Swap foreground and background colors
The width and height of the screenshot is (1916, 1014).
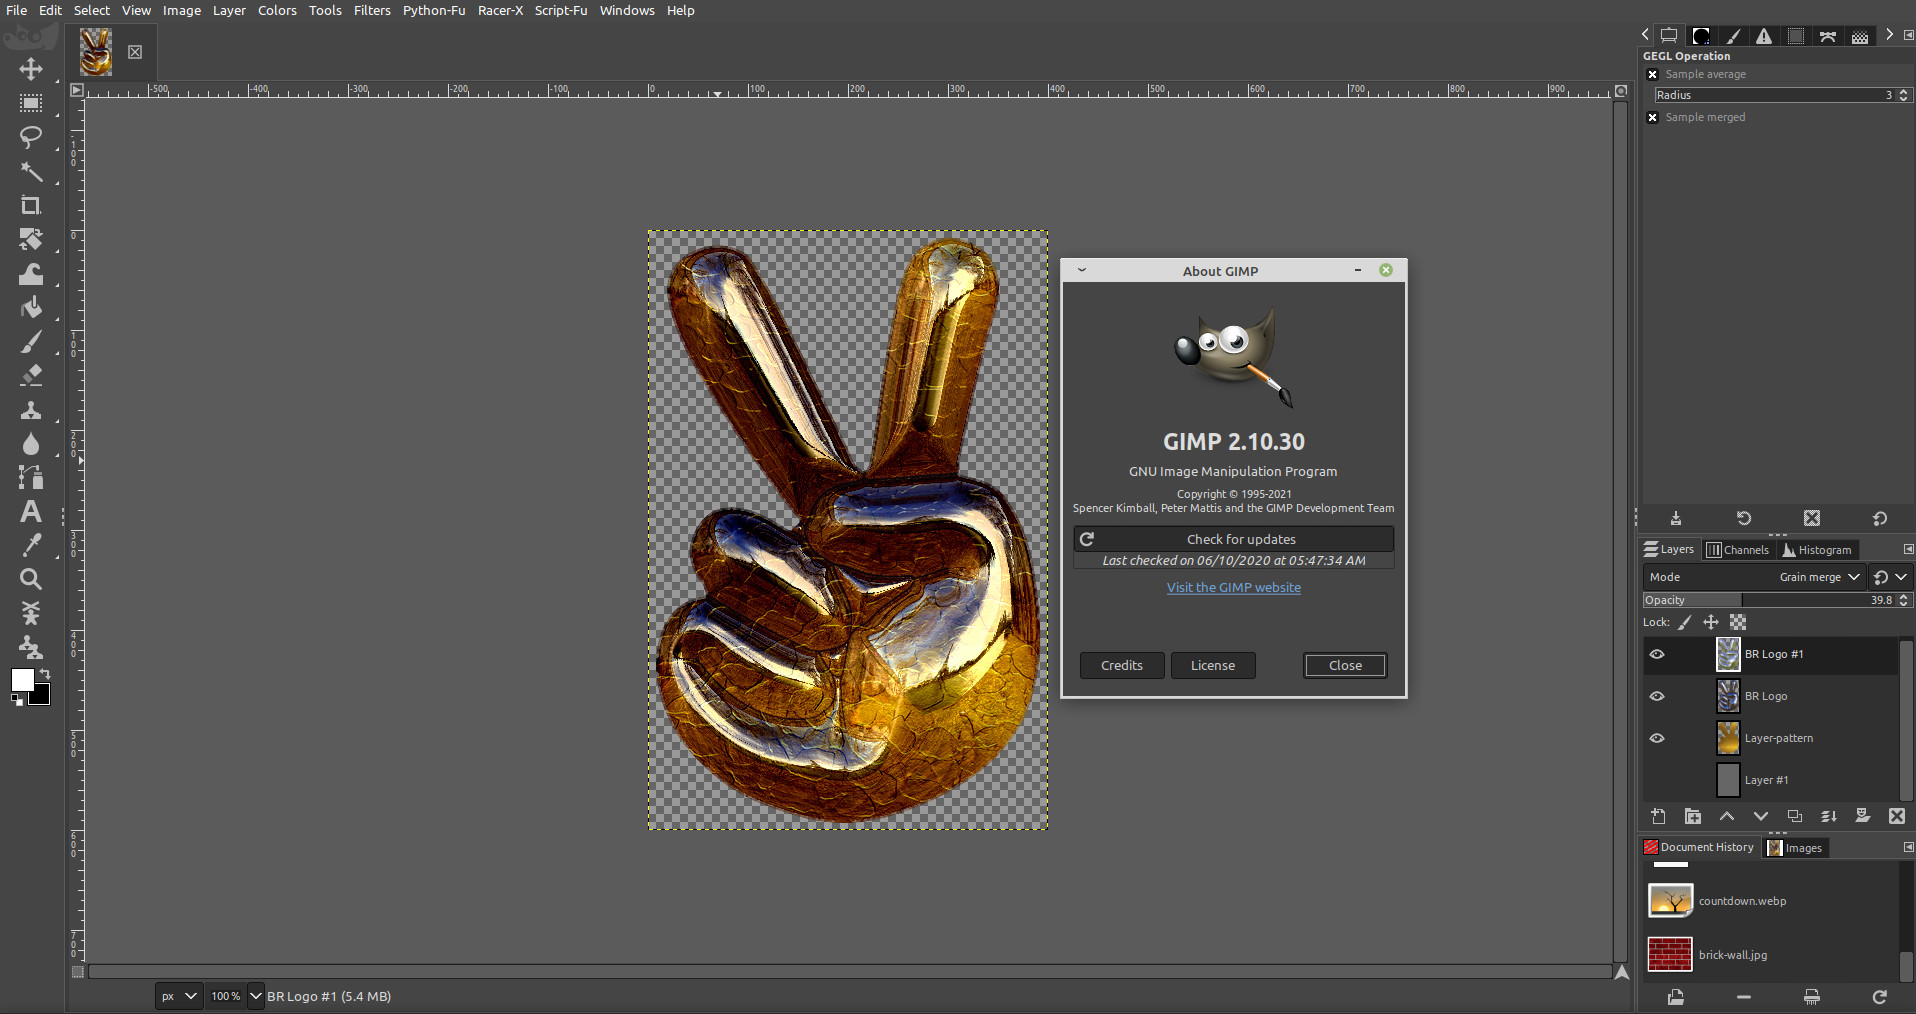click(x=45, y=675)
